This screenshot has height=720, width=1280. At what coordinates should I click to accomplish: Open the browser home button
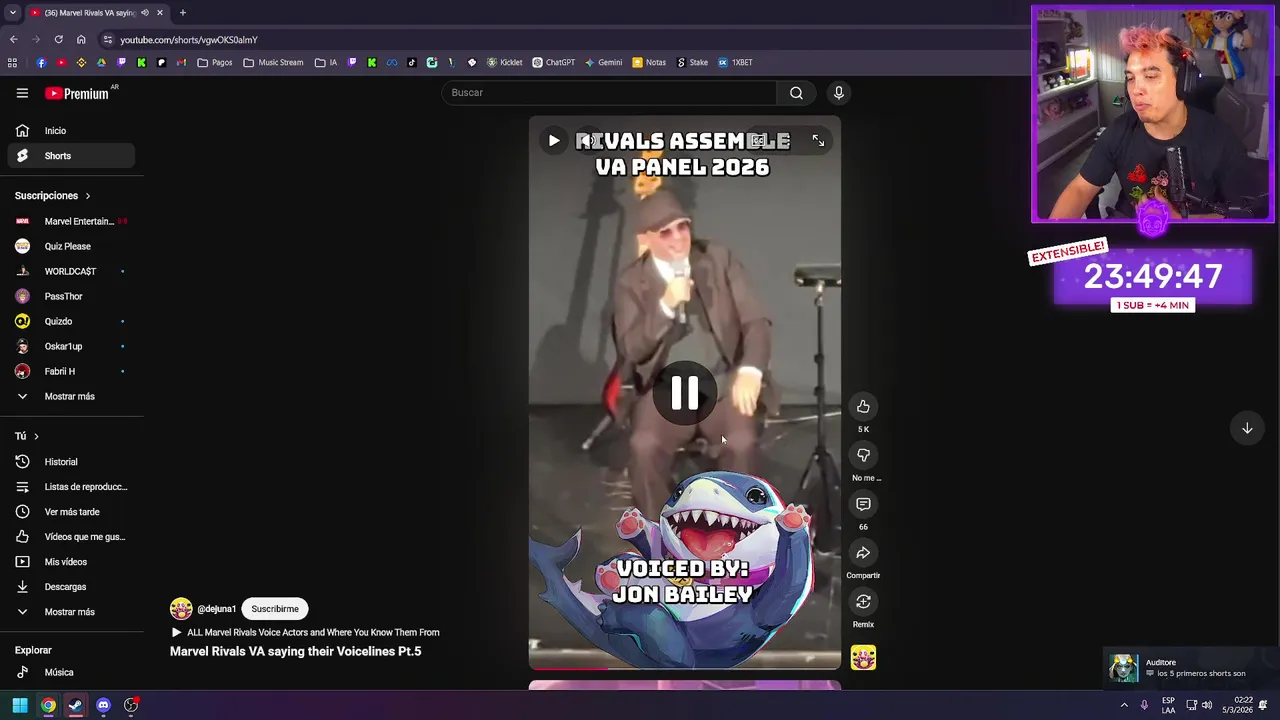[x=81, y=40]
